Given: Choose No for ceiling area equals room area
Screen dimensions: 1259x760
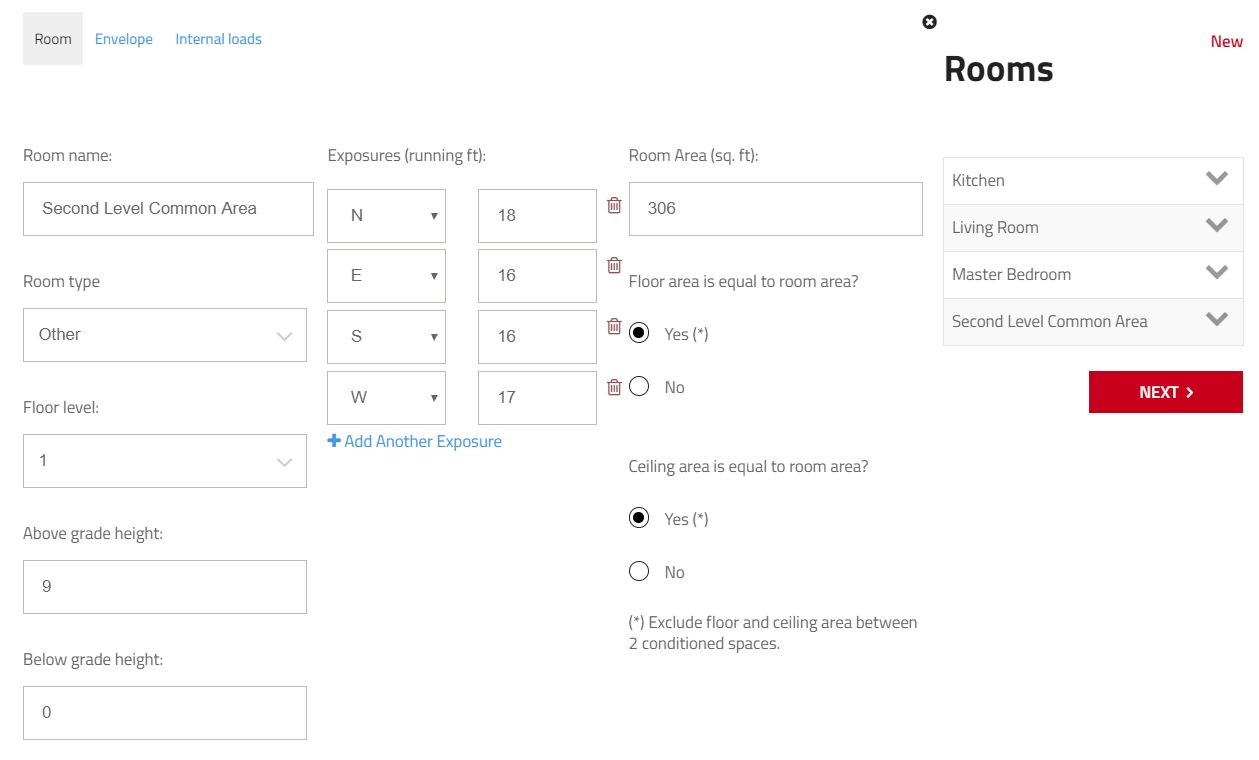Looking at the screenshot, I should (639, 572).
